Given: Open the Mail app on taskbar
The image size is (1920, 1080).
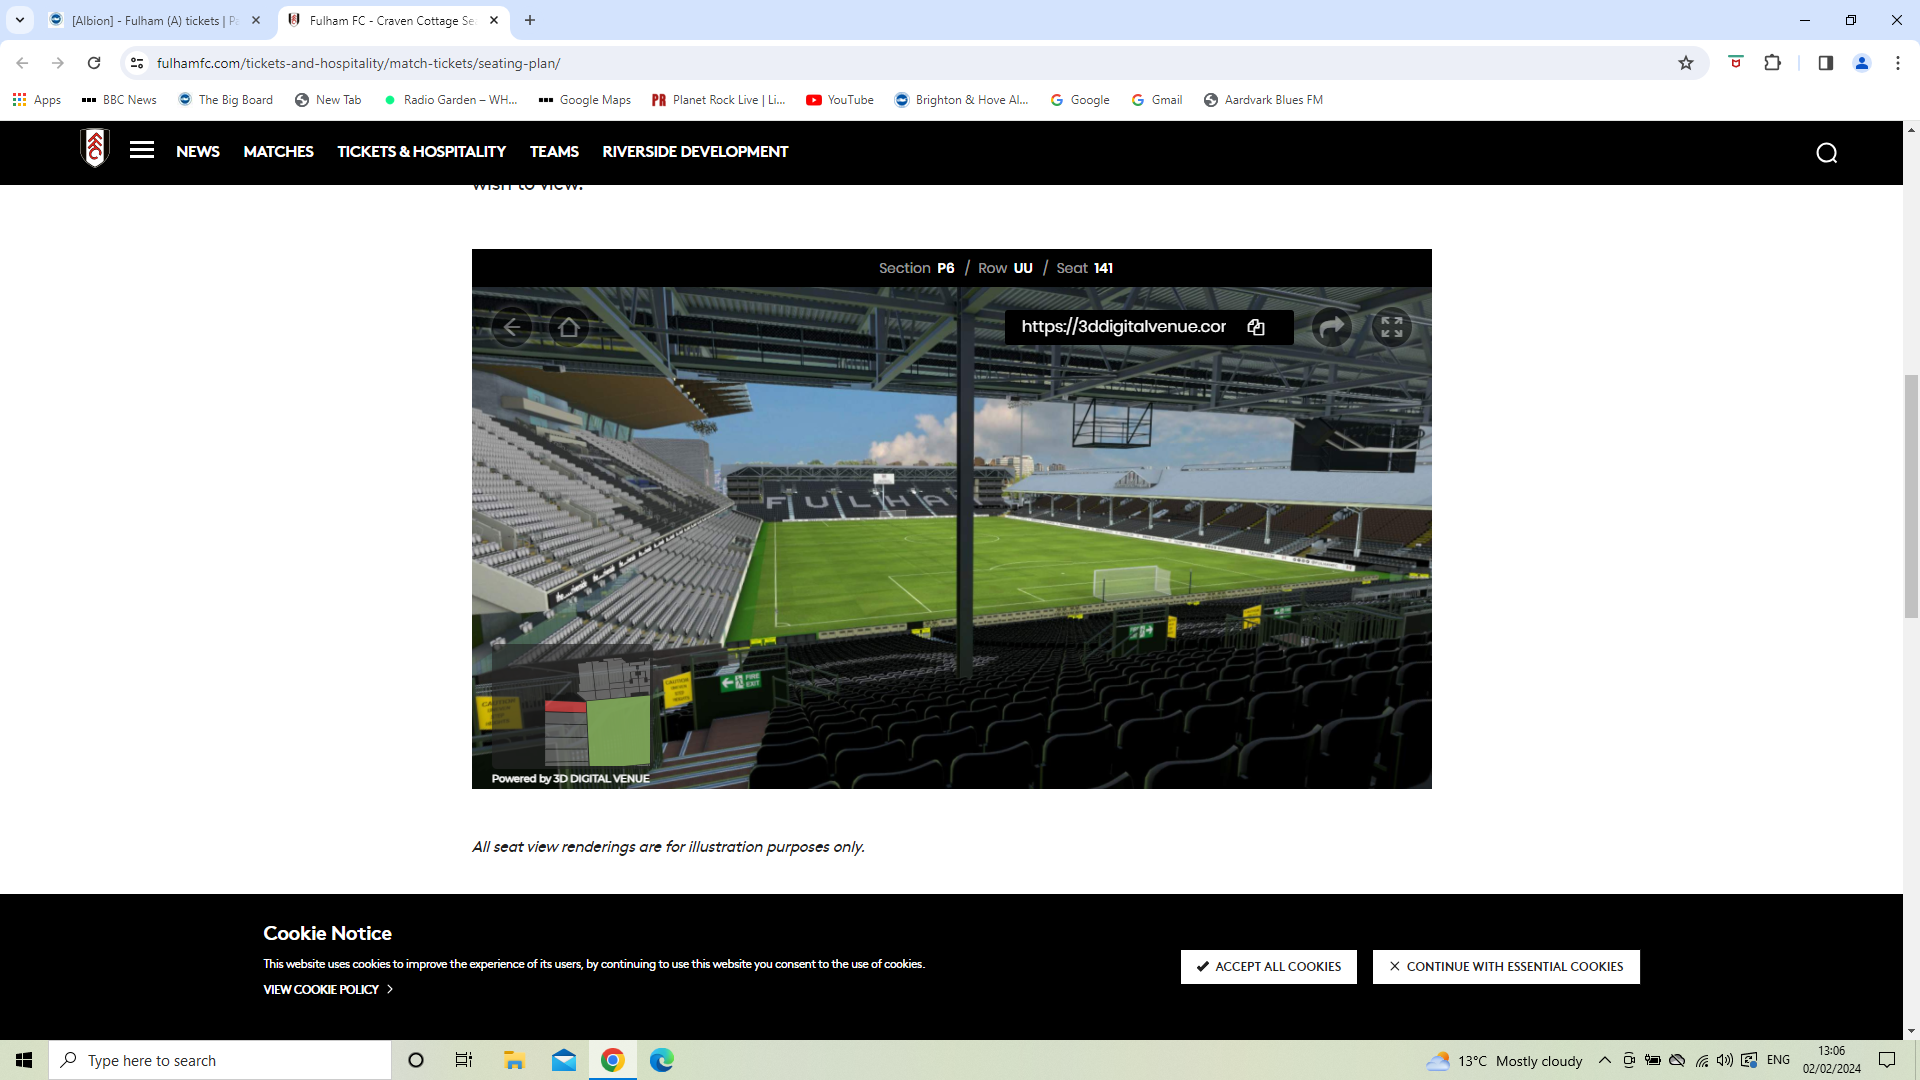Looking at the screenshot, I should pos(564,1060).
